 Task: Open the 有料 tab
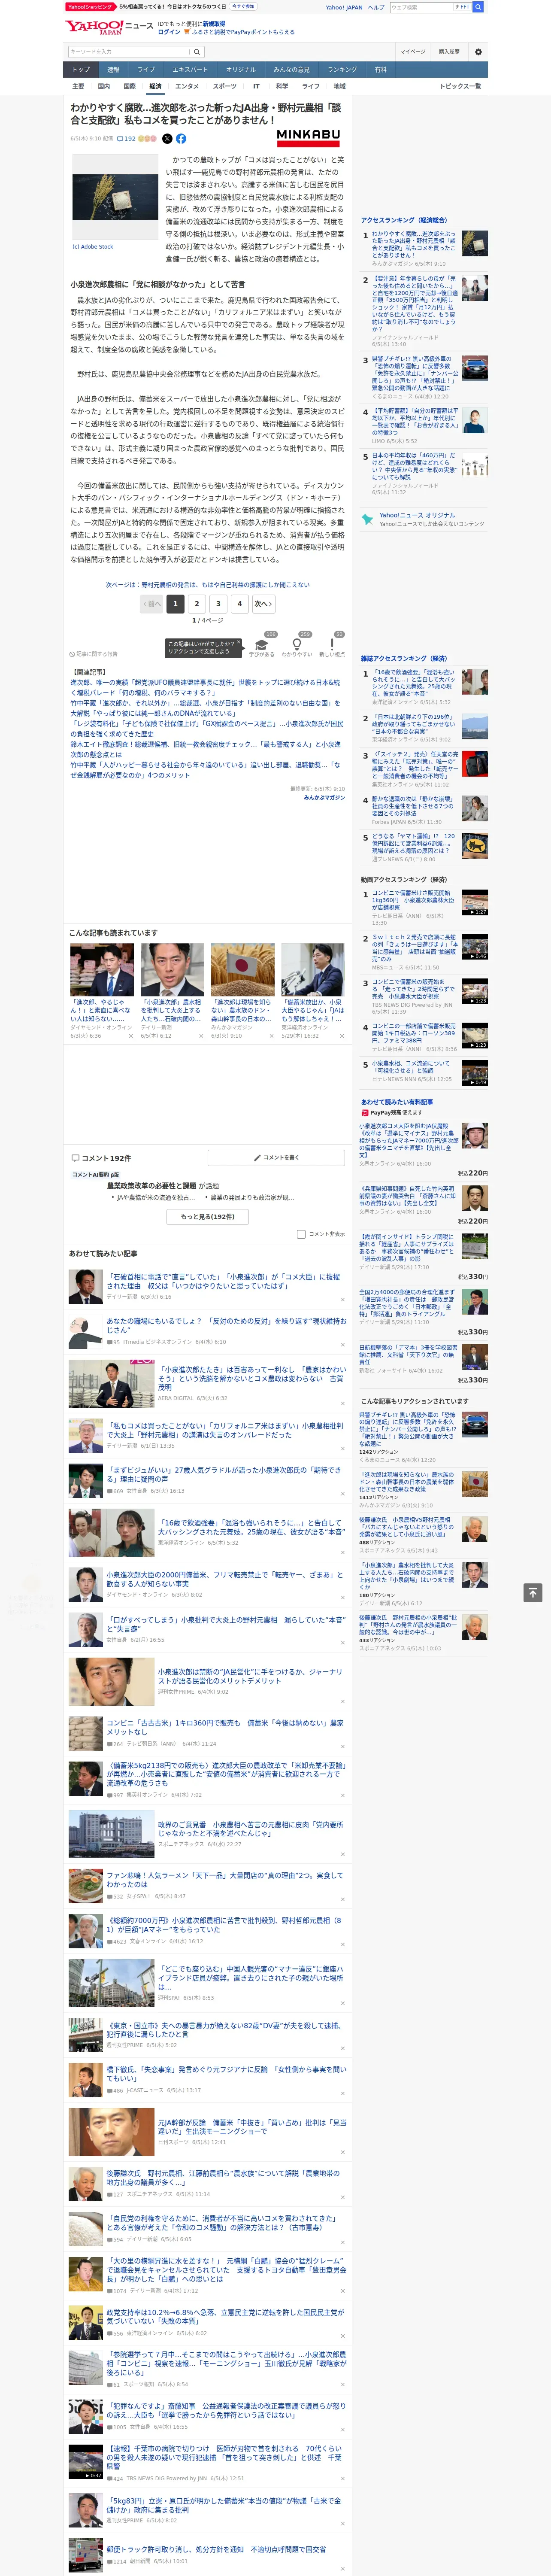pyautogui.click(x=380, y=70)
